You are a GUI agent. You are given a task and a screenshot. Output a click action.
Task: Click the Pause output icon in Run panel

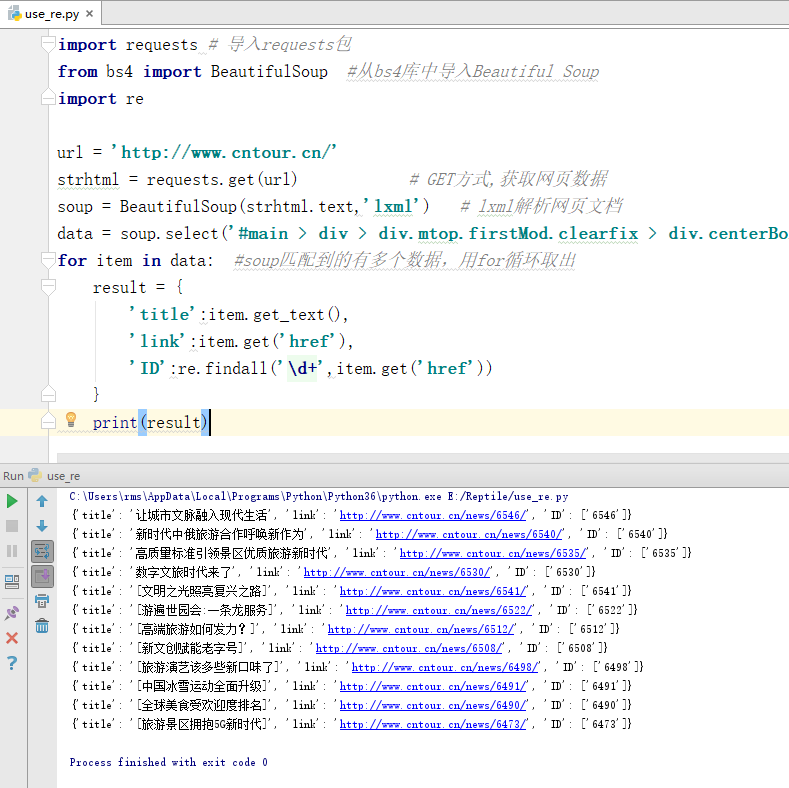click(x=12, y=551)
